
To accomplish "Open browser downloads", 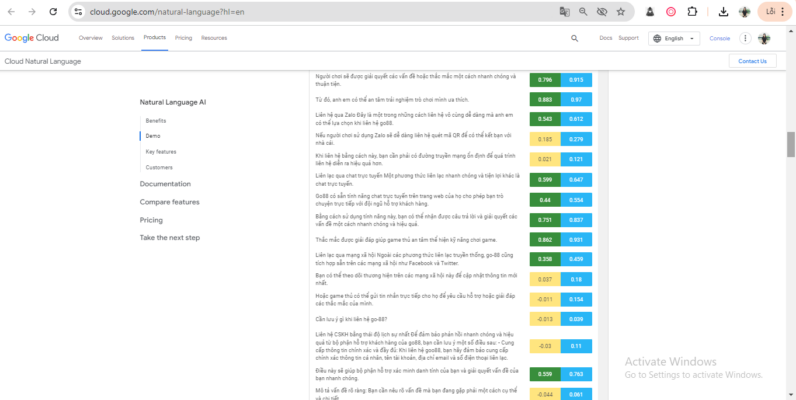I will coord(723,12).
